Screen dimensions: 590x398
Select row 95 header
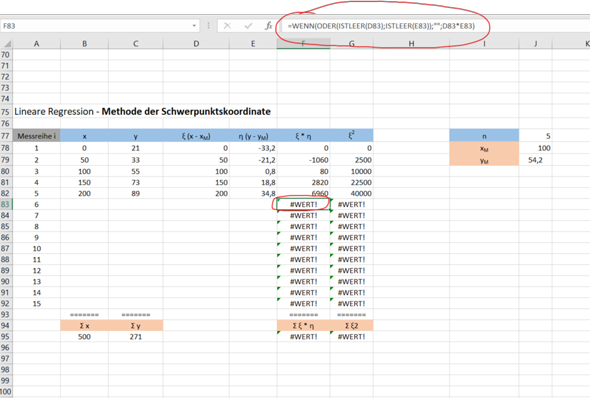(x=6, y=336)
